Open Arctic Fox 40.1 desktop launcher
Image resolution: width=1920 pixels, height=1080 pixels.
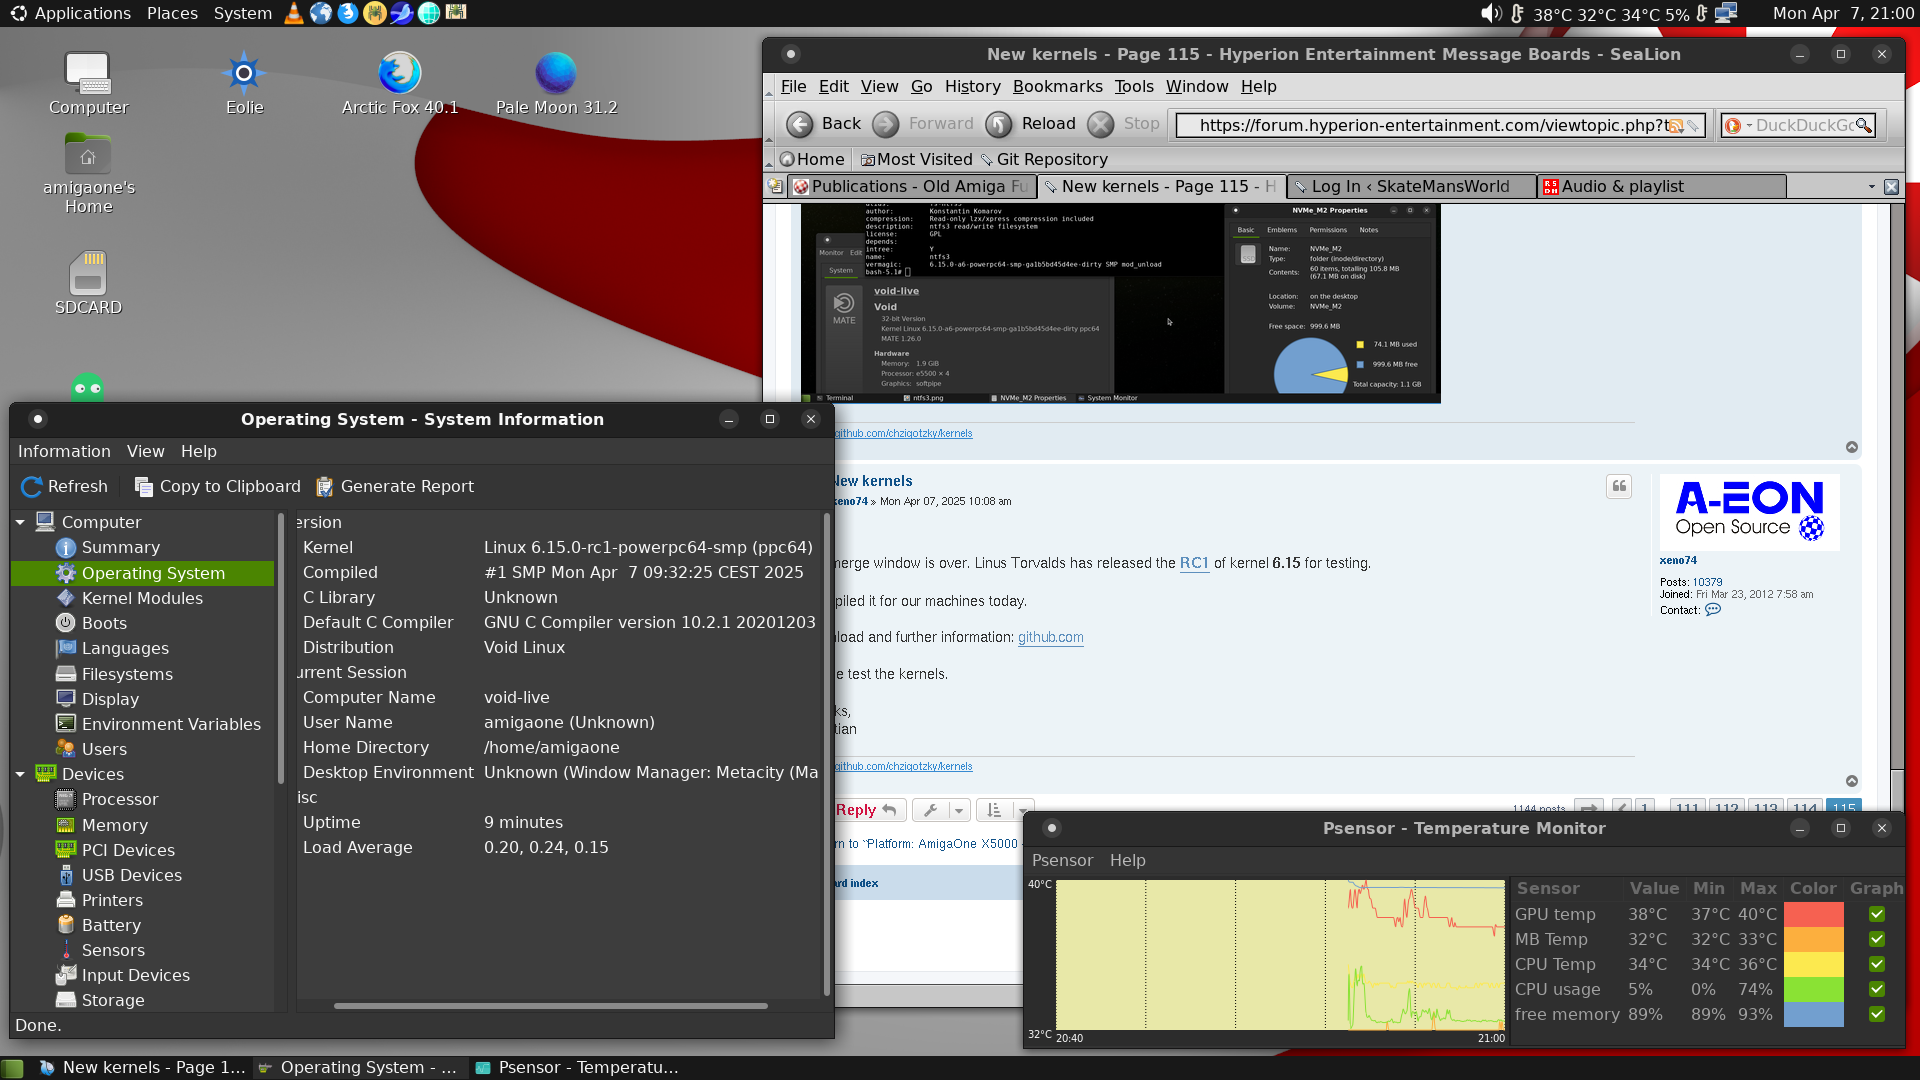point(400,84)
